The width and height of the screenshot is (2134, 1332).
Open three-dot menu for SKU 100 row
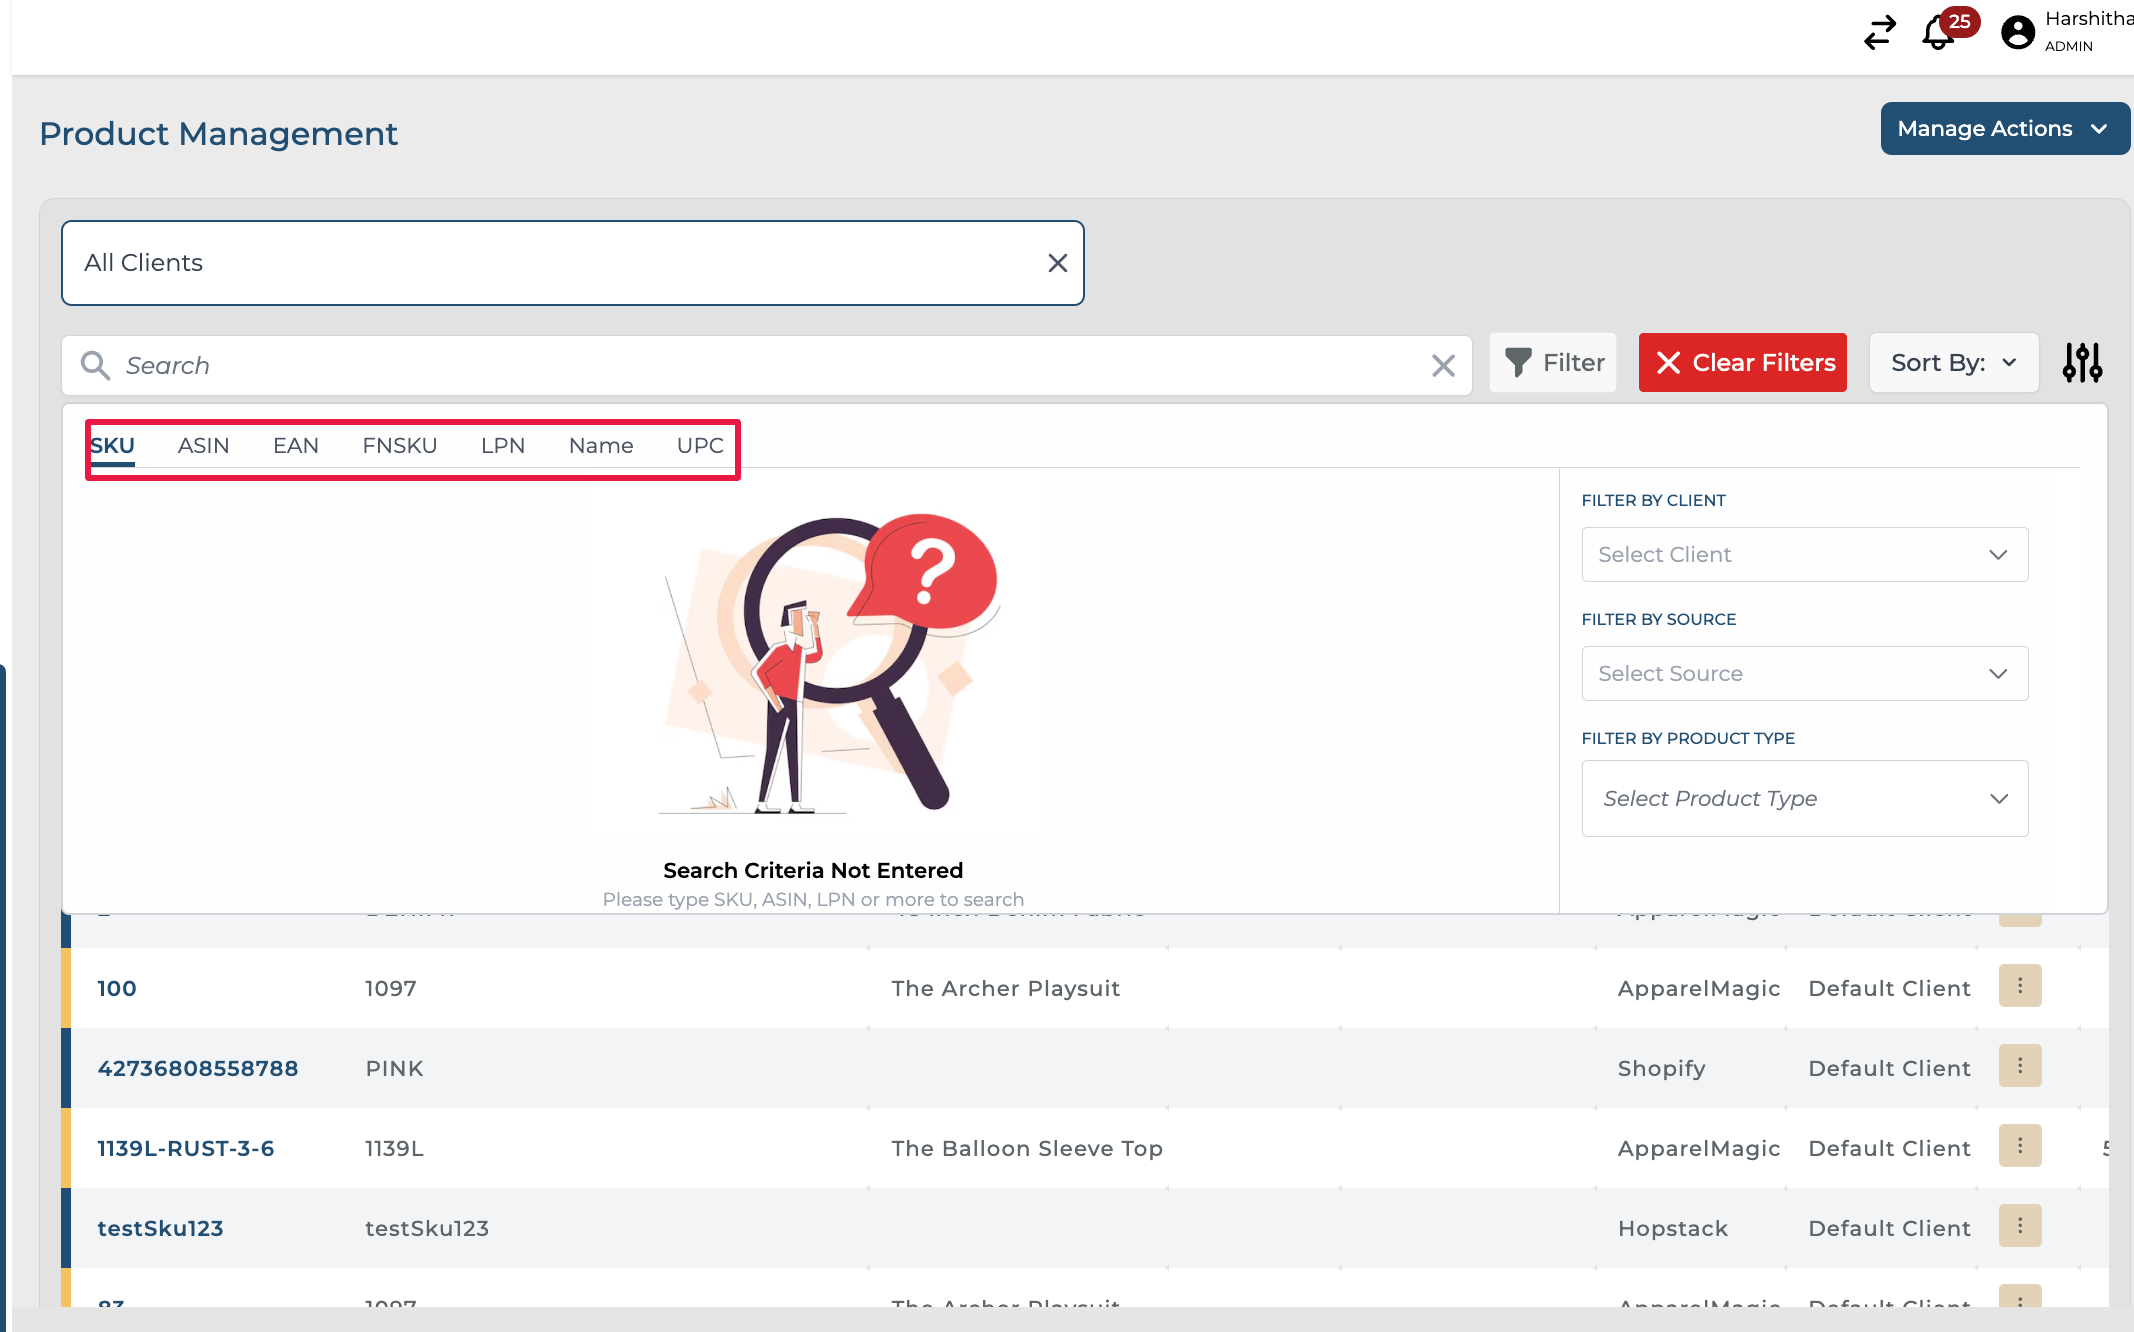pos(2019,986)
